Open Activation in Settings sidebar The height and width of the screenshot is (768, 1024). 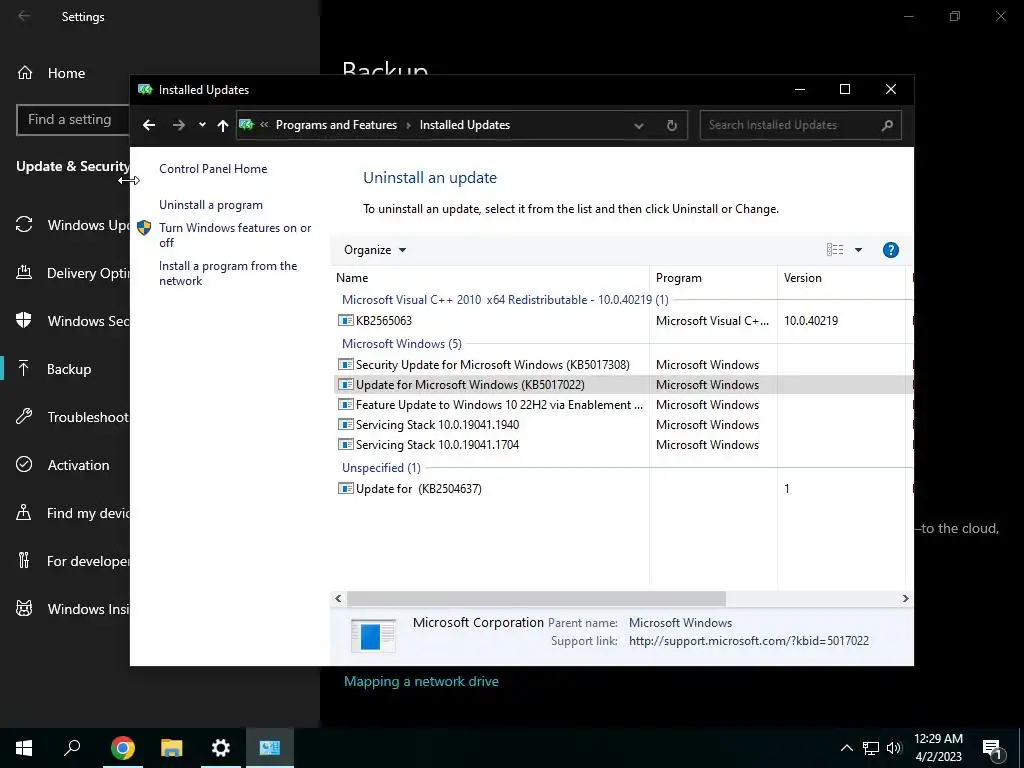point(65,465)
